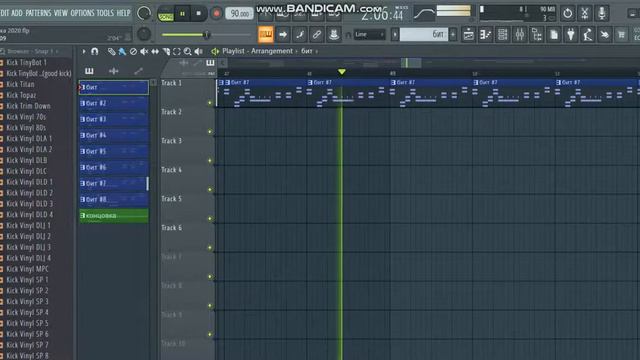Click the about/arrows toolbar icon
Screen dimensions: 640x360
pos(604,35)
